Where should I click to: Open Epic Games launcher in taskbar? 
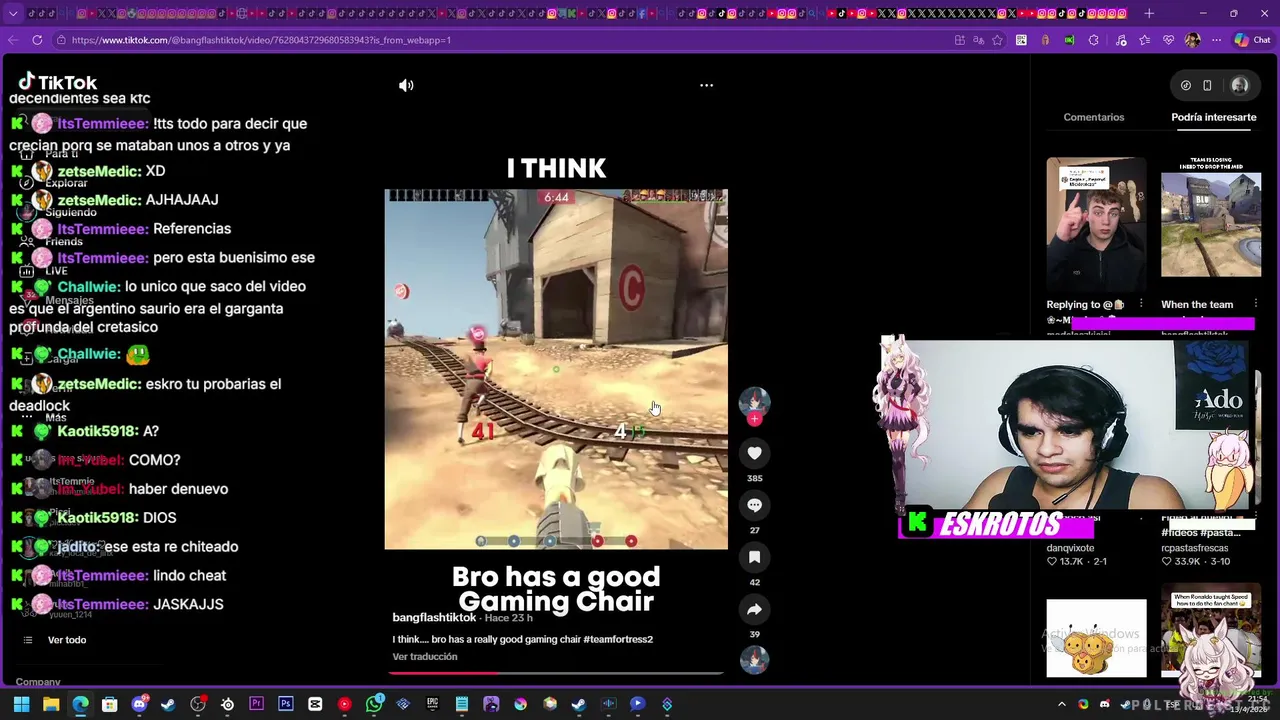(432, 704)
